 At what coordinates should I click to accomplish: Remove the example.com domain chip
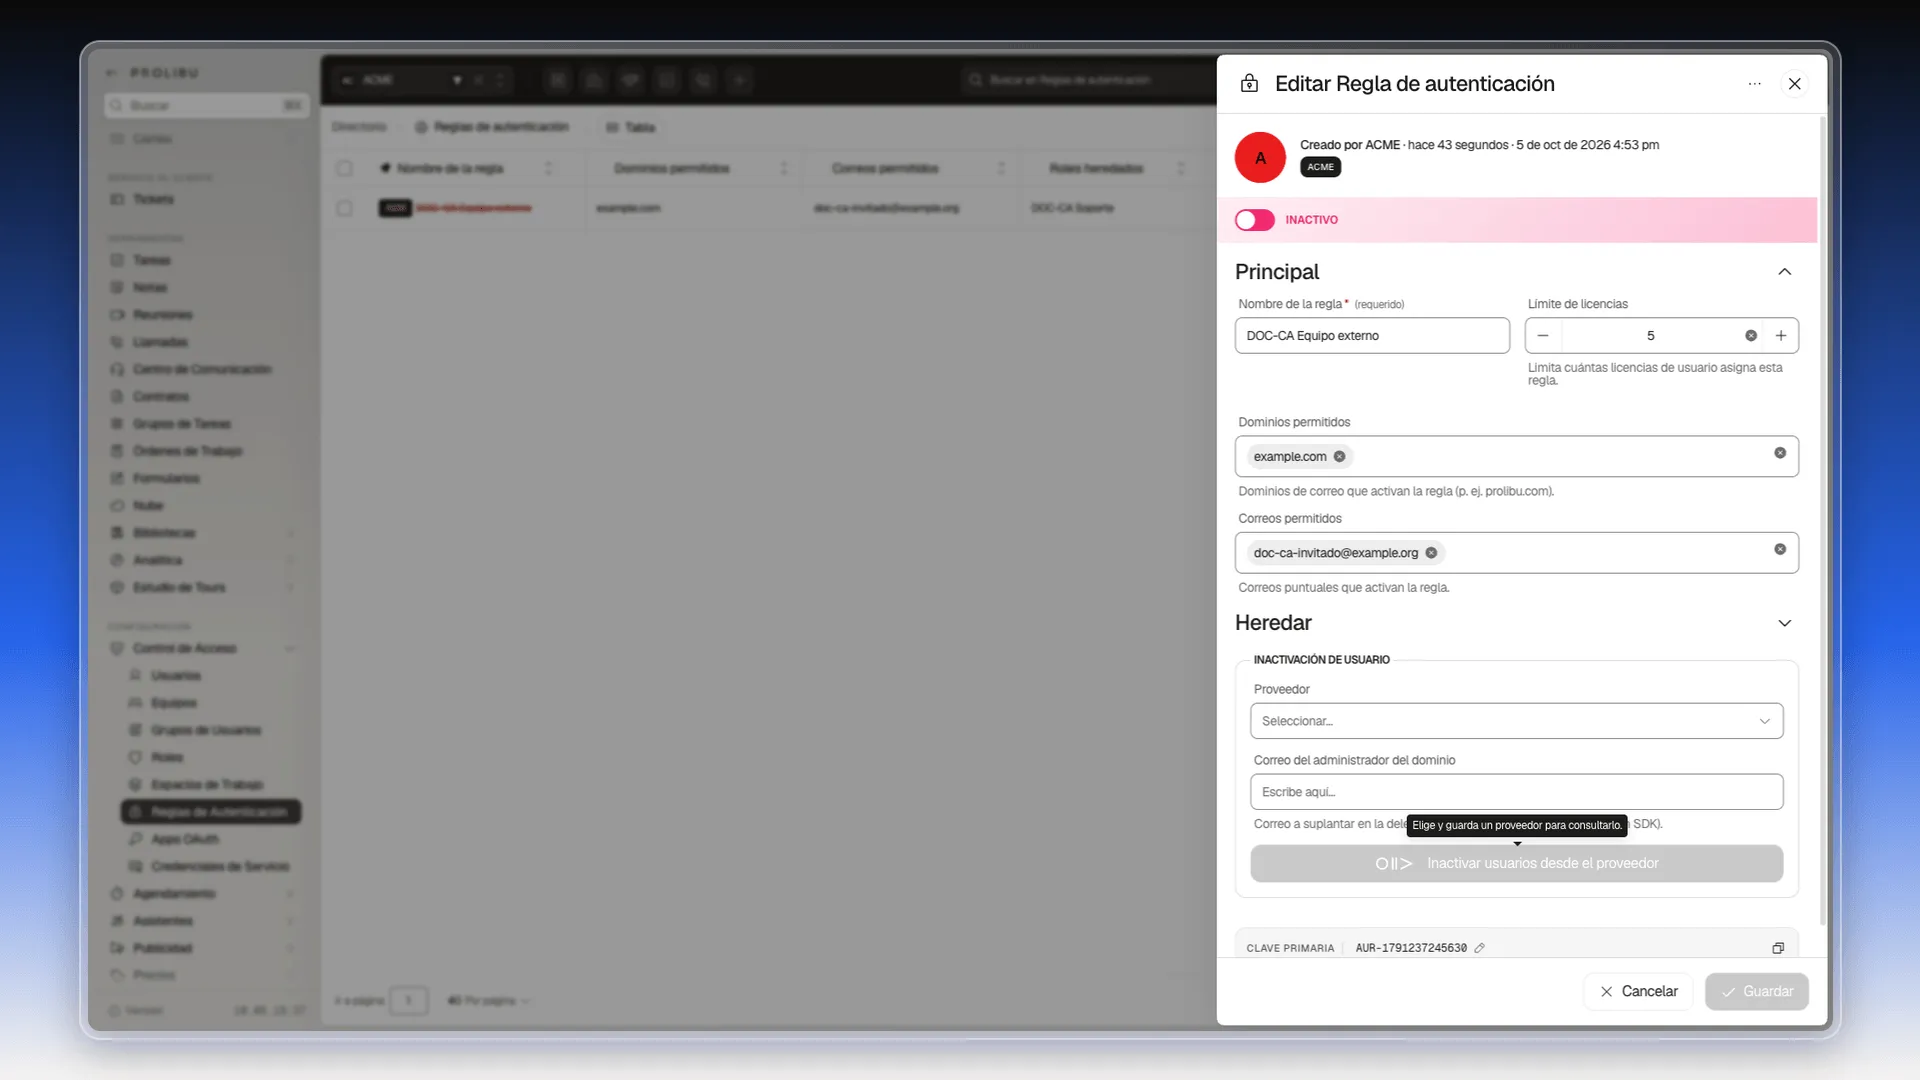[x=1339, y=456]
